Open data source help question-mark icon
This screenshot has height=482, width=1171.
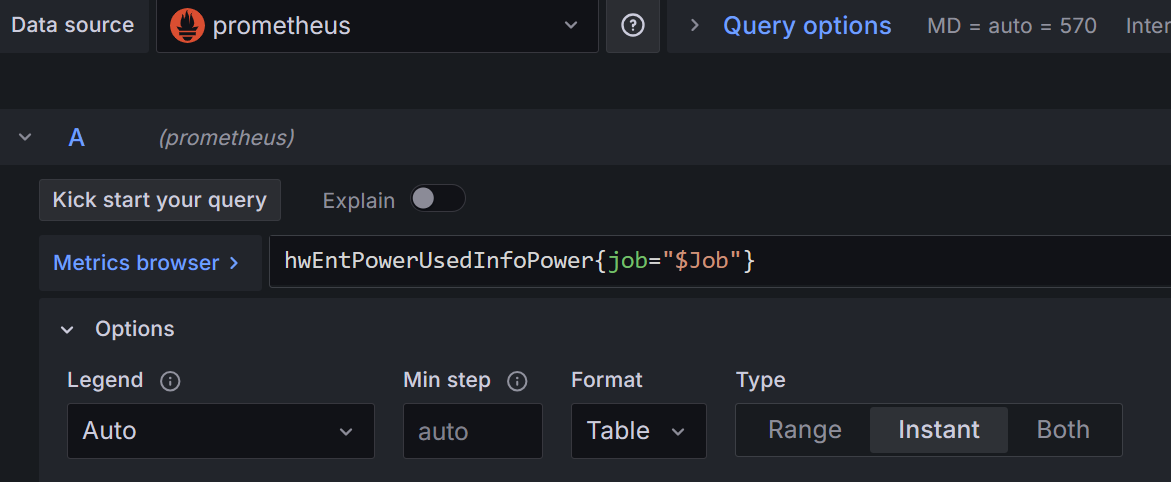coord(633,26)
